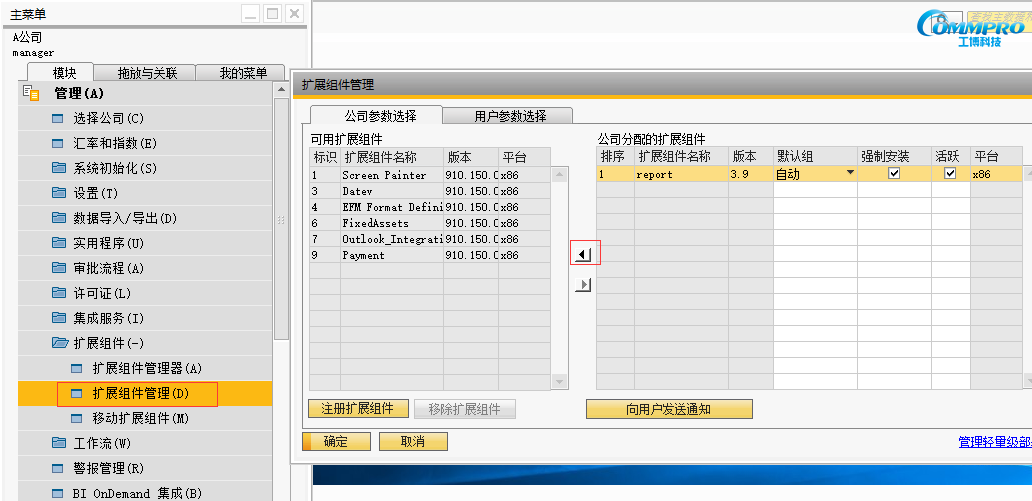Select FixedAssets add-on row
Image resolution: width=1032 pixels, height=501 pixels.
pyautogui.click(x=430, y=223)
